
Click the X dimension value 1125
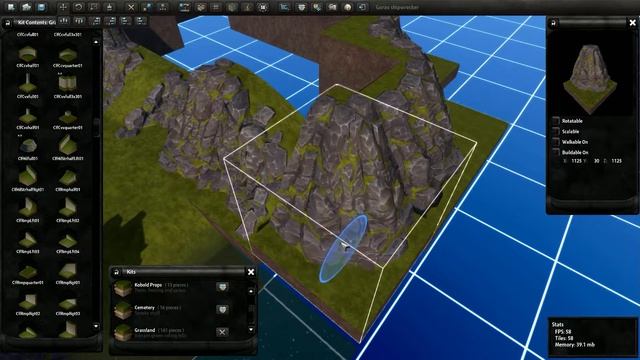pos(576,161)
